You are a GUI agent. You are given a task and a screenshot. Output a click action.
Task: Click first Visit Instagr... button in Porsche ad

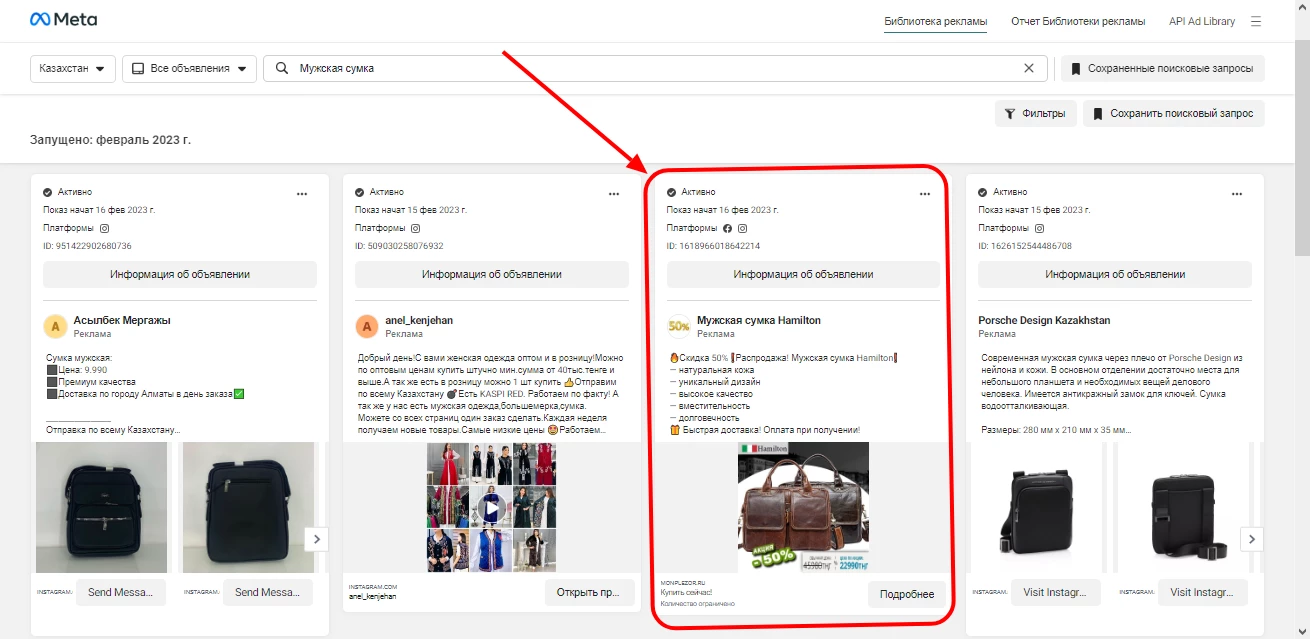point(1056,592)
